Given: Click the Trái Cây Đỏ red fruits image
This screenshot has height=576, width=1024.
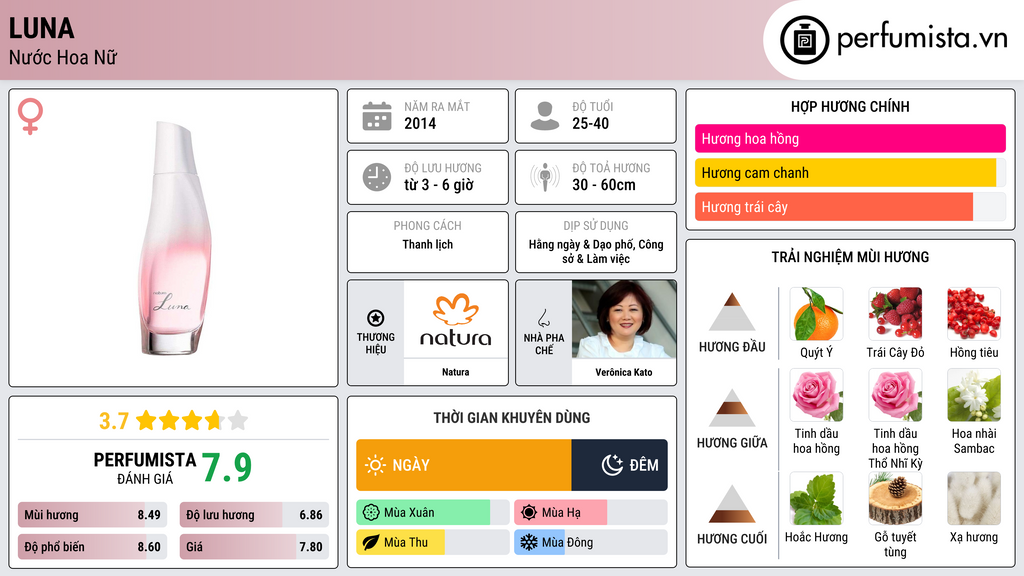Looking at the screenshot, I should point(895,314).
